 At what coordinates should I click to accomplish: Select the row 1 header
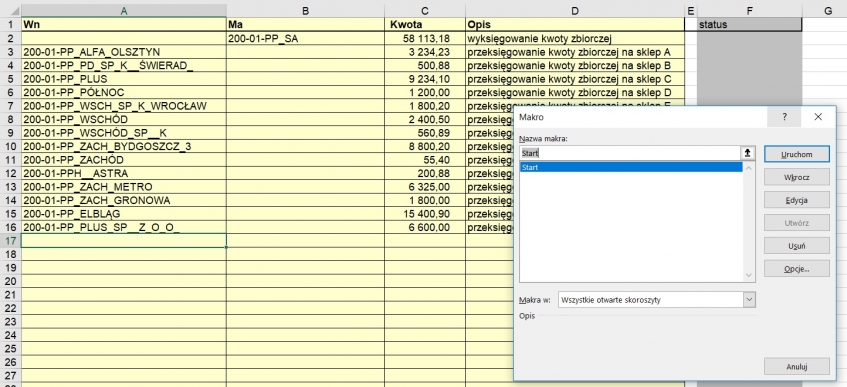[10, 25]
